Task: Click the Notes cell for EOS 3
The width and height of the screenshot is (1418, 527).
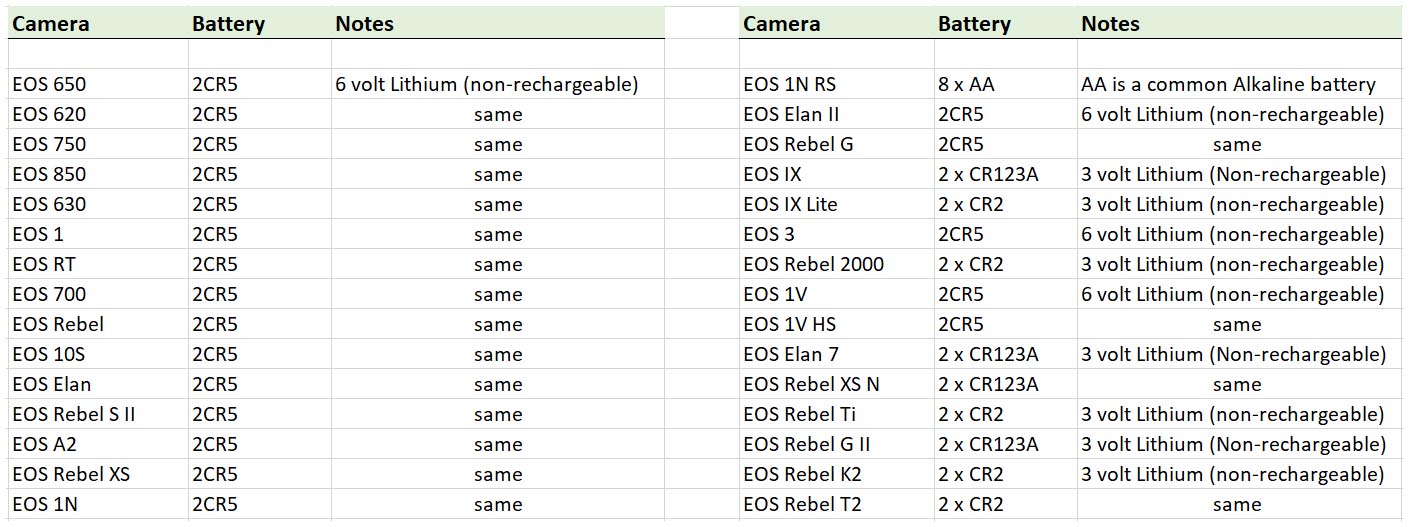Action: pyautogui.click(x=1232, y=235)
